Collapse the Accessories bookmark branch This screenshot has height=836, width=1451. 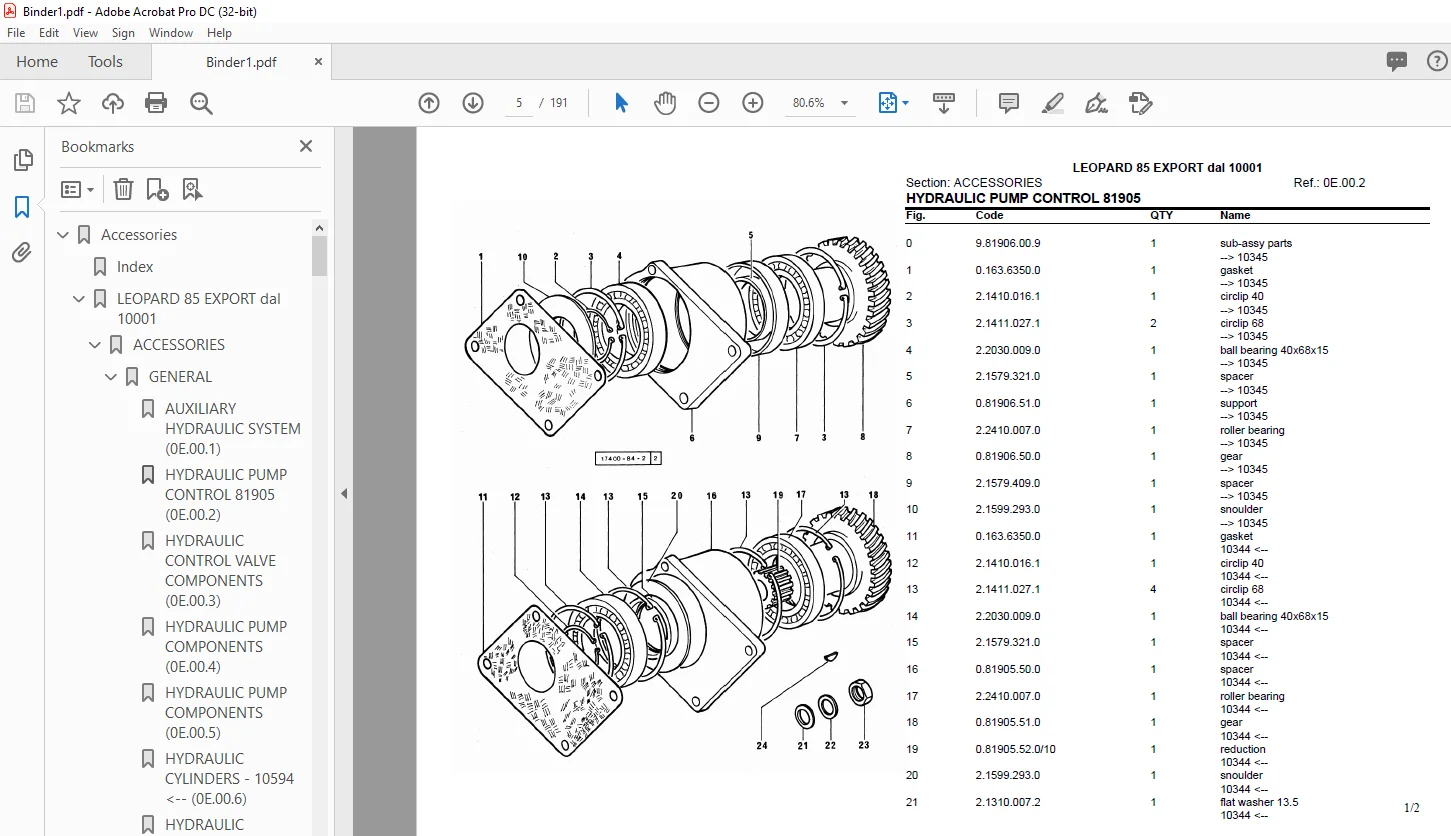(63, 235)
